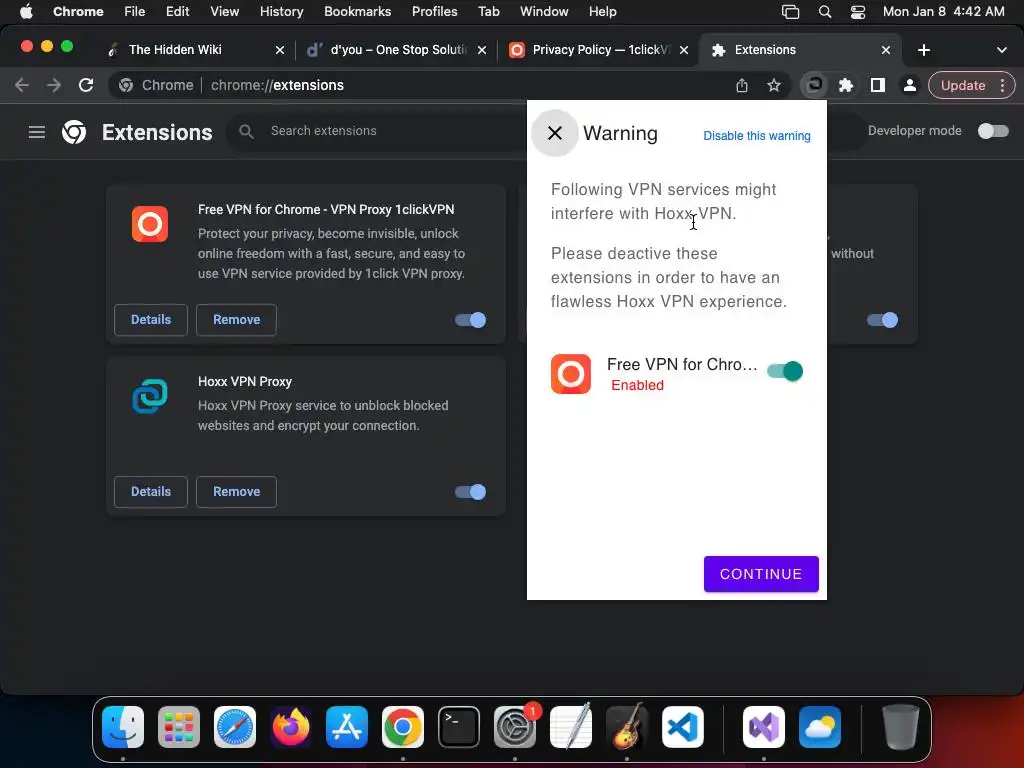Remove the Free VPN for Chrome extension
The width and height of the screenshot is (1024, 768).
coord(236,320)
